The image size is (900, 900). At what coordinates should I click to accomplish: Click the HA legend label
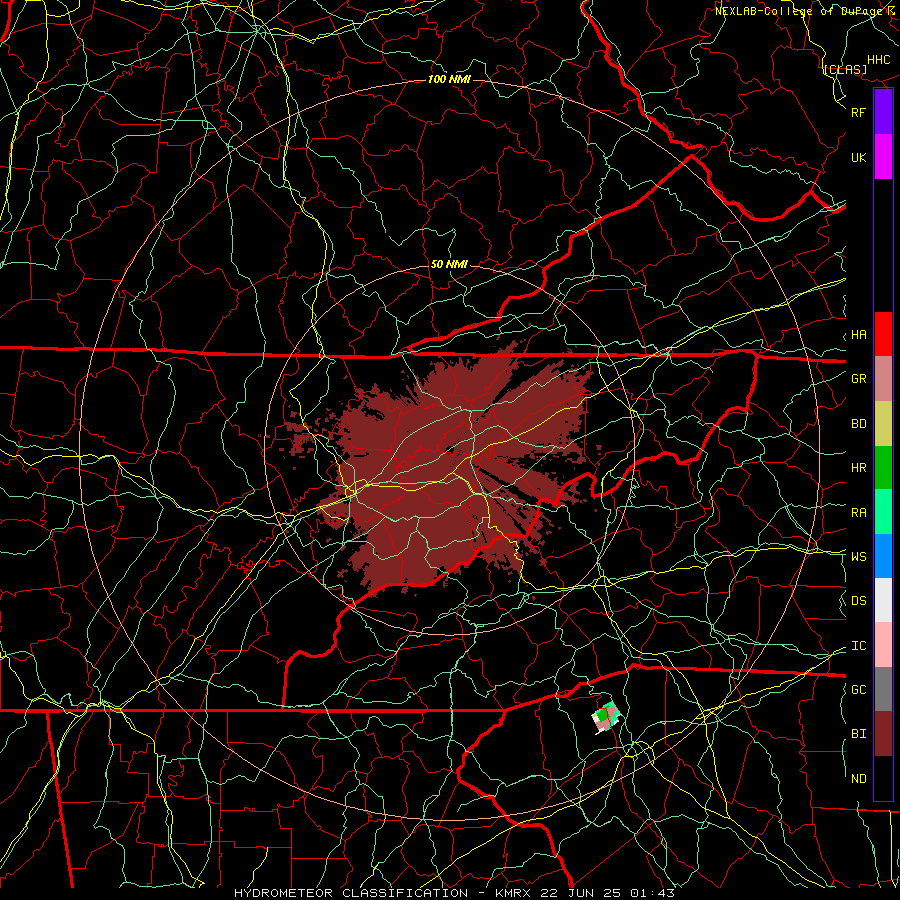858,335
